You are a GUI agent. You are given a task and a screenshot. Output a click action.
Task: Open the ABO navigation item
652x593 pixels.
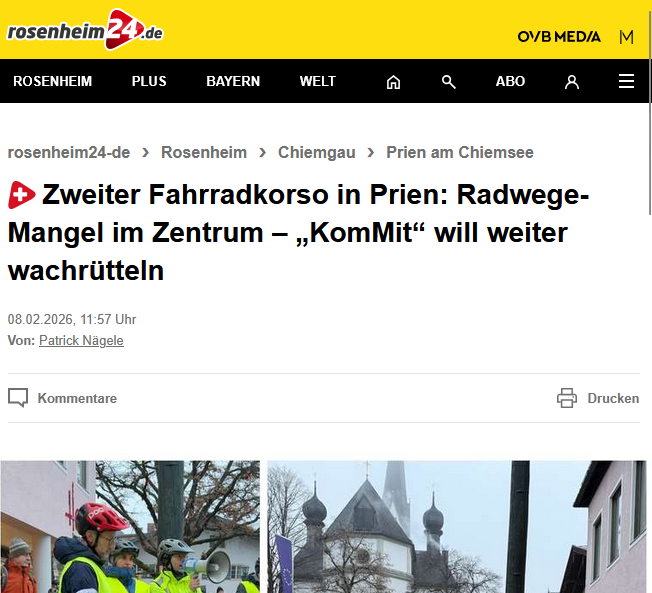coord(510,81)
